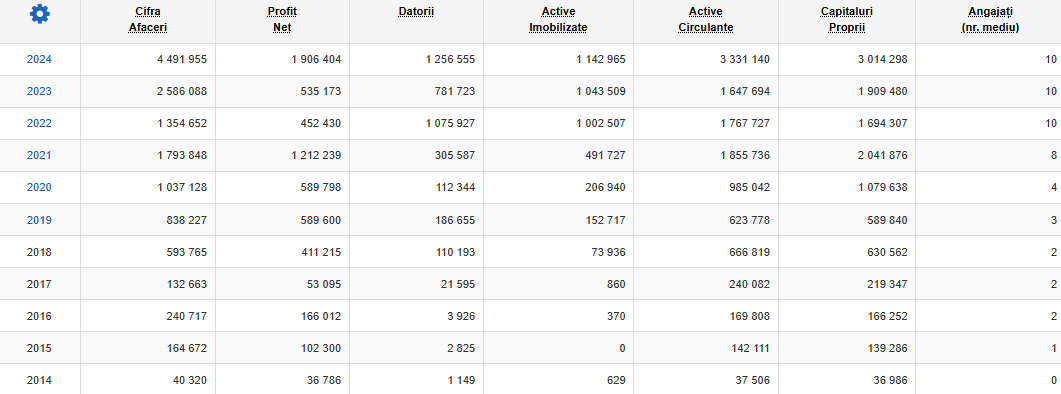Click the equity value 166 252
Viewport: 1061px width, 394px height.
tap(888, 316)
